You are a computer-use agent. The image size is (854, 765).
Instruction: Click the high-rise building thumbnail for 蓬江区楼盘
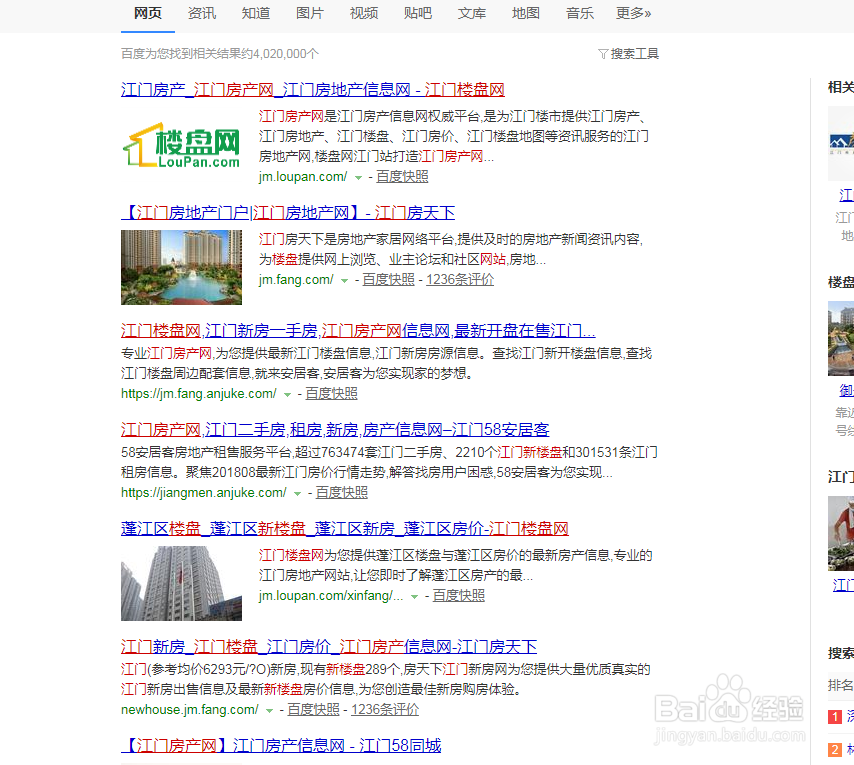(x=181, y=583)
